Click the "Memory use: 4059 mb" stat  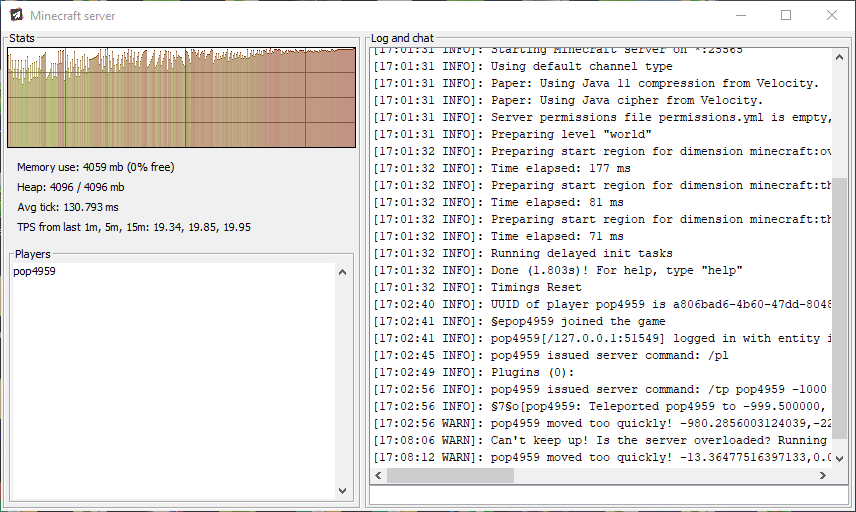[96, 167]
